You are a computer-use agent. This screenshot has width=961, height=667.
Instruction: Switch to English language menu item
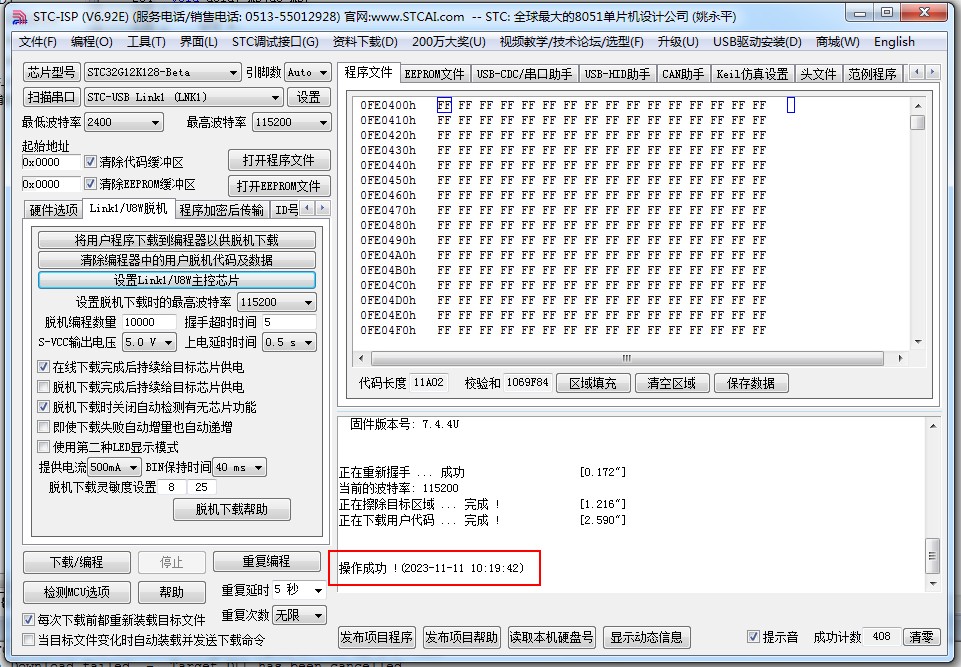click(x=894, y=42)
